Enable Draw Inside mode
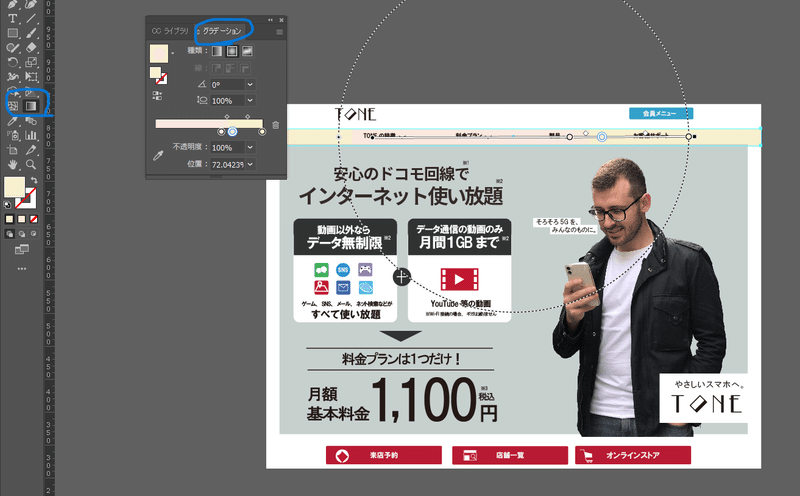The width and height of the screenshot is (800, 496). coord(34,234)
